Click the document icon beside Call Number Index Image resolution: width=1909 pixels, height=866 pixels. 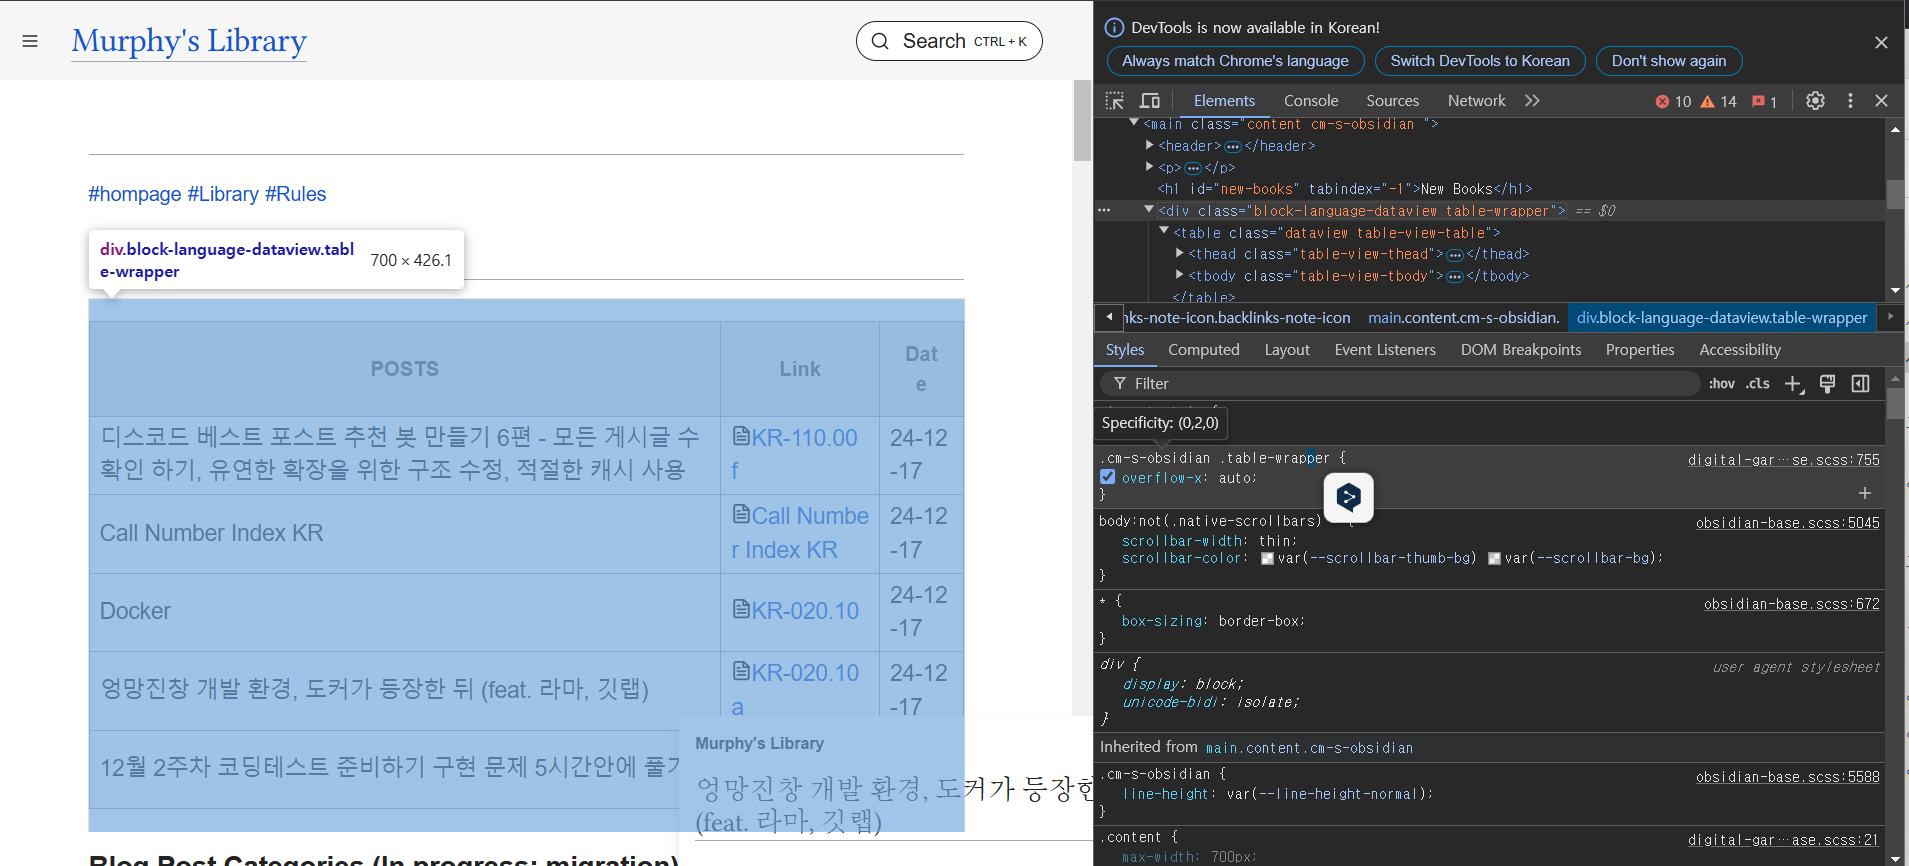click(x=741, y=514)
